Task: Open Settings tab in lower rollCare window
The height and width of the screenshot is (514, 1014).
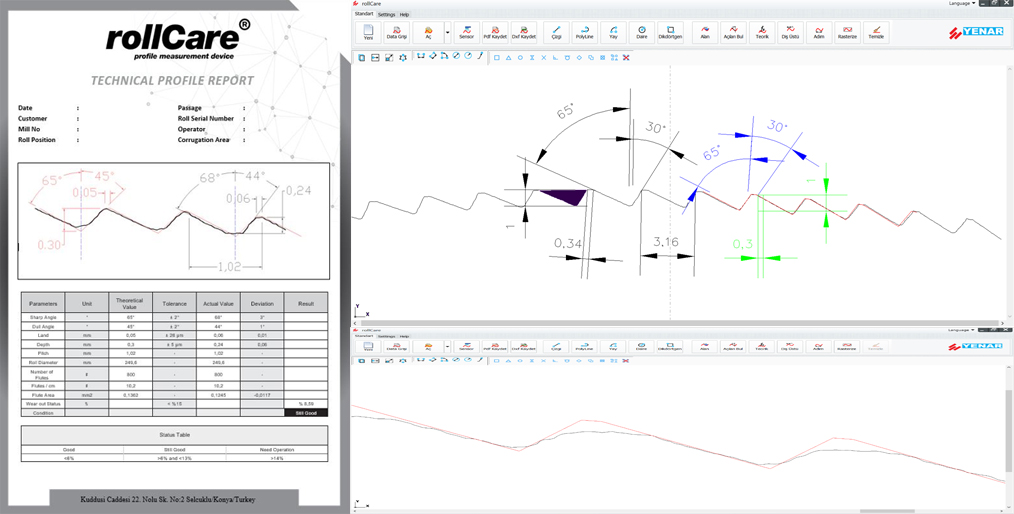Action: coord(386,336)
